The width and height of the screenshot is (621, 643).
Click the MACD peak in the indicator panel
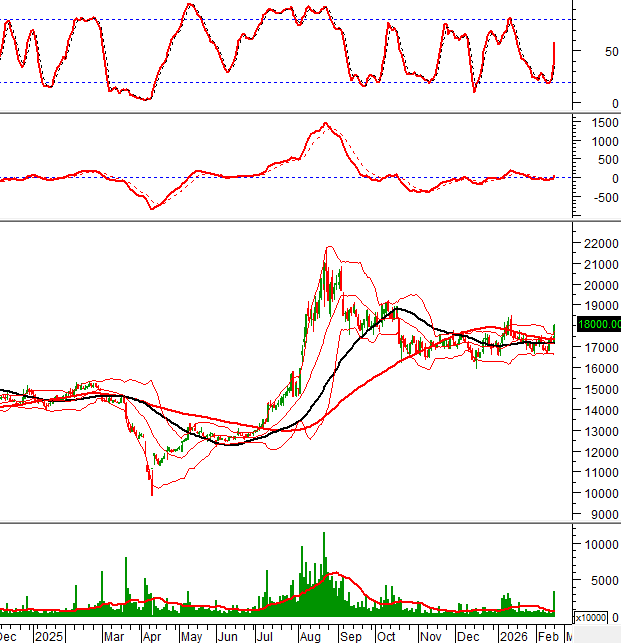(325, 124)
